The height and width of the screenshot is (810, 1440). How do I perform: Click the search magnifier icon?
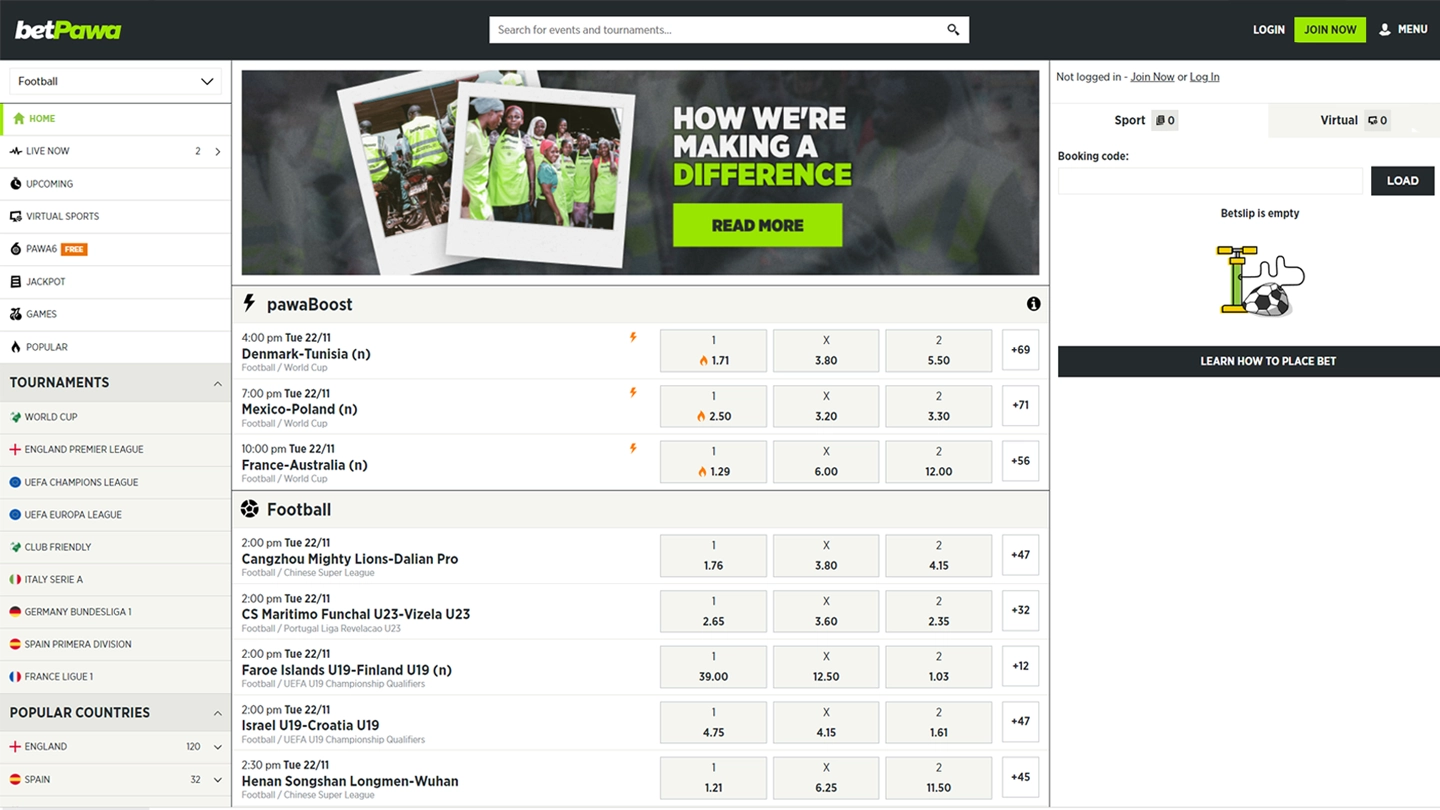coord(953,30)
